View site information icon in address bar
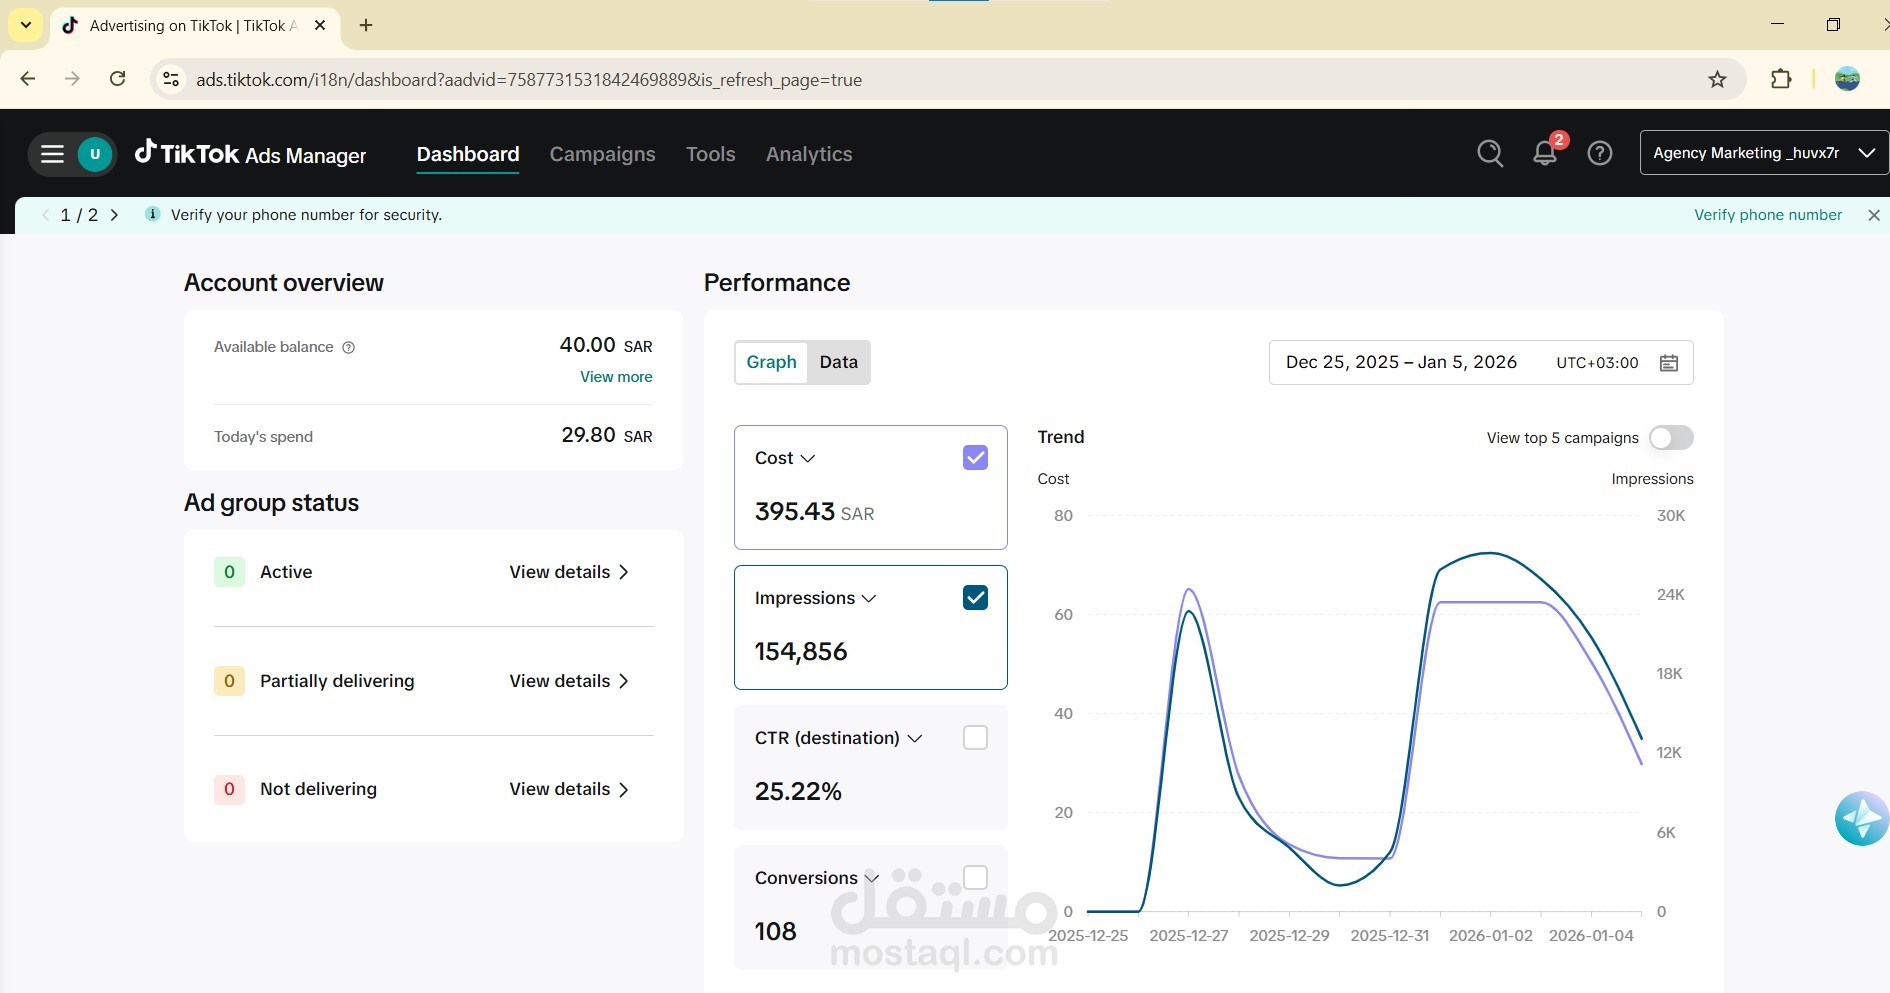Viewport: 1890px width, 993px height. (x=171, y=79)
